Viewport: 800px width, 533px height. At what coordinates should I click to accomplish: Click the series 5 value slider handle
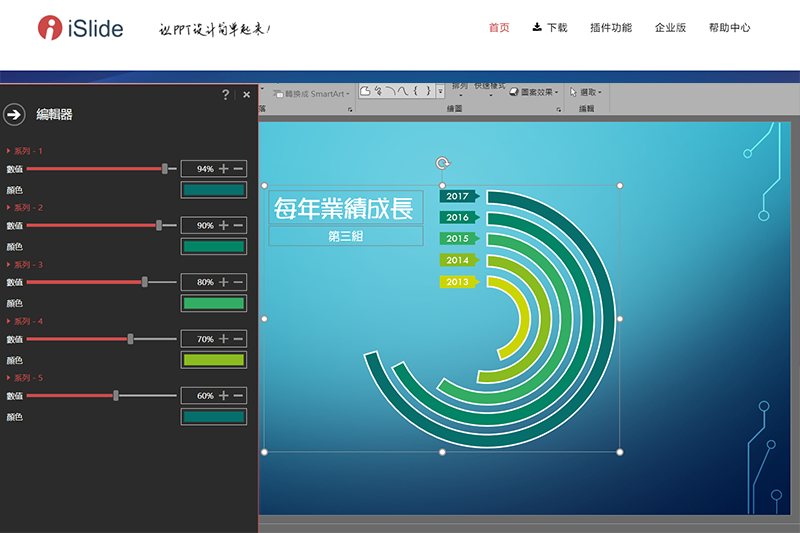116,395
